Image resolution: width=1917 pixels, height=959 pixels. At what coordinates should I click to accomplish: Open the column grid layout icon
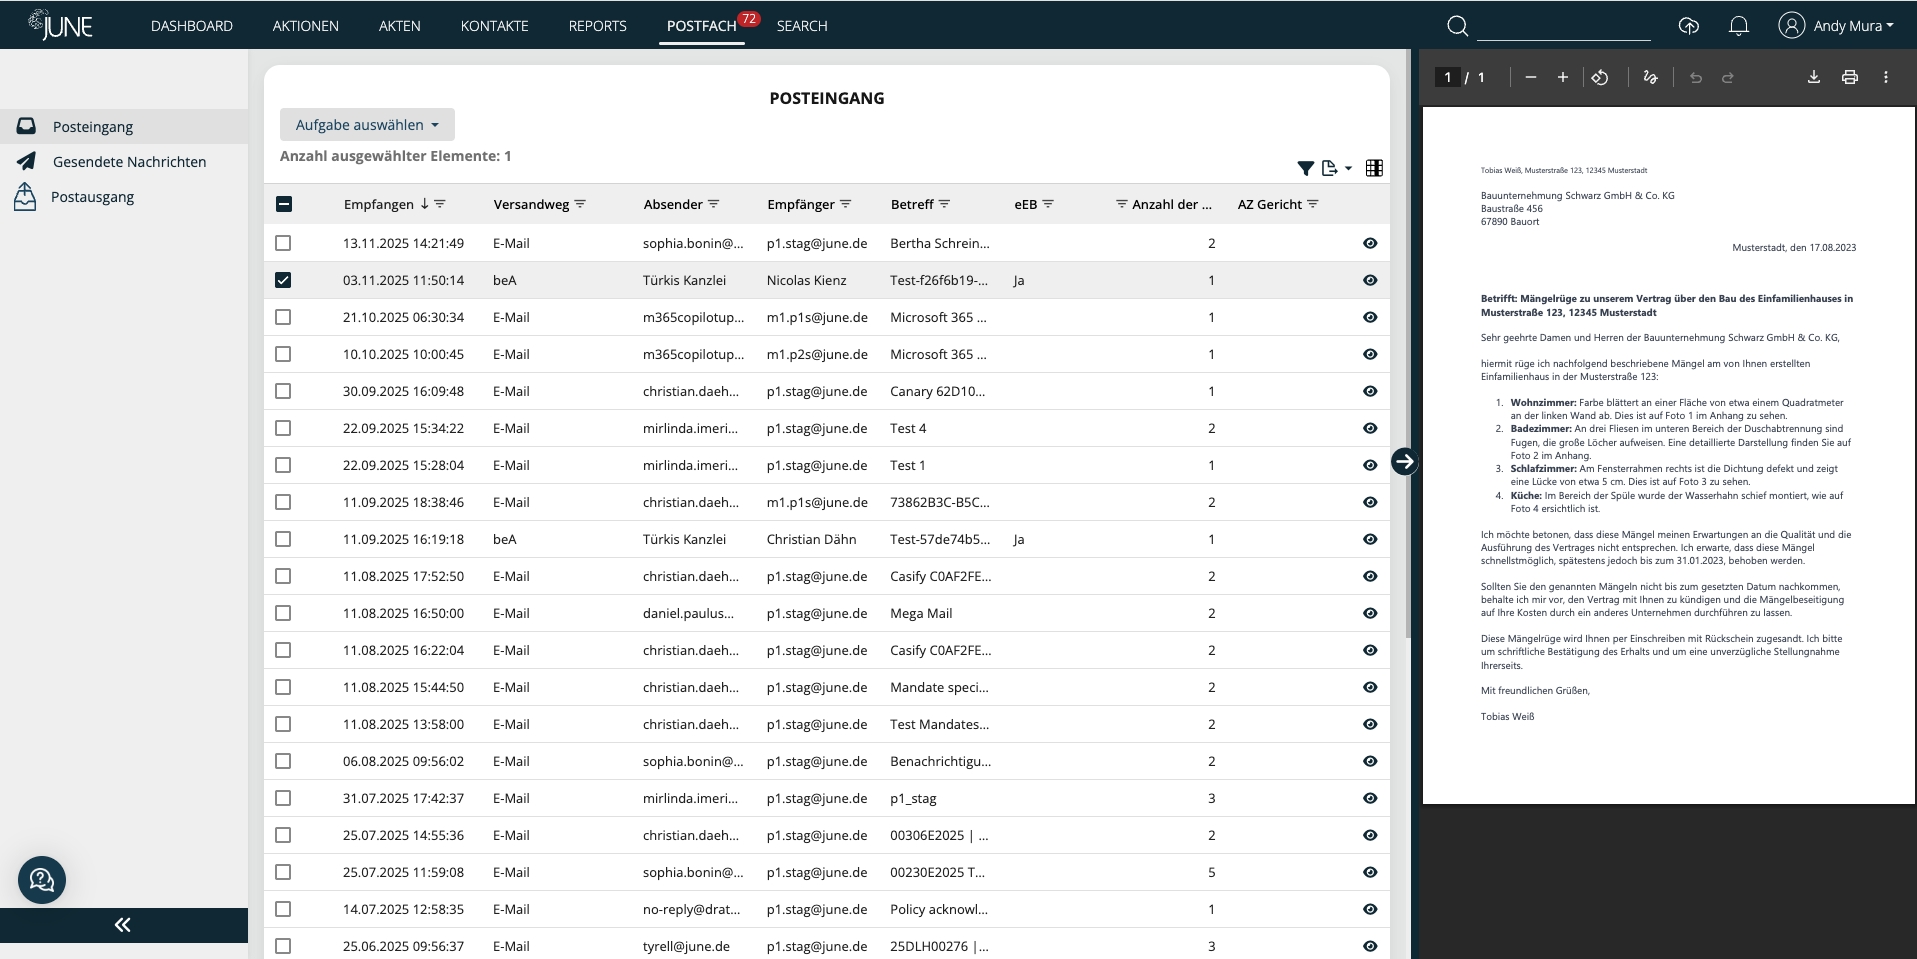[x=1374, y=168]
